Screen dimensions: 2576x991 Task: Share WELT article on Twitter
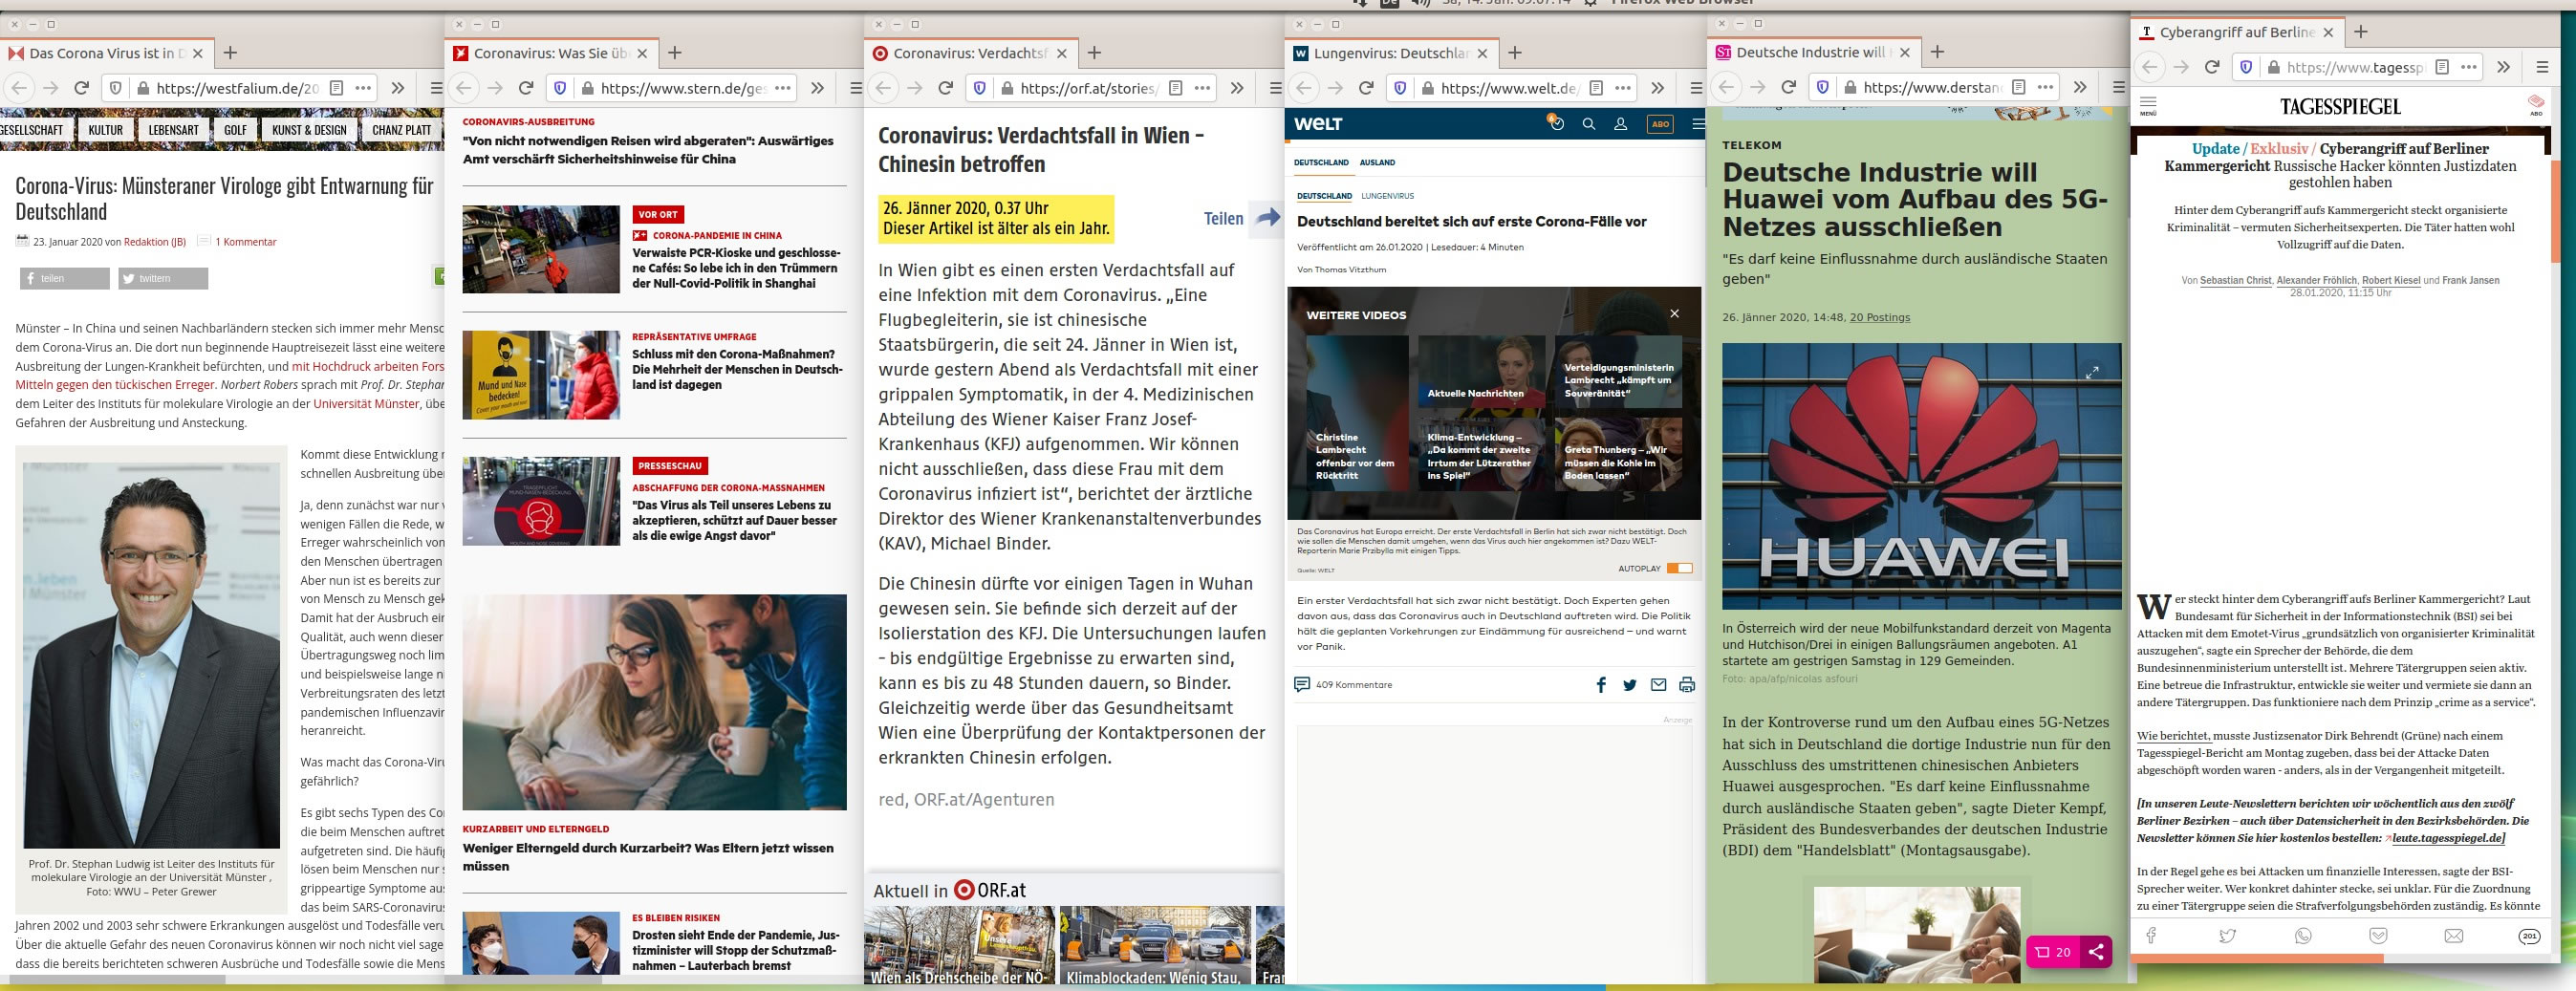(1630, 685)
